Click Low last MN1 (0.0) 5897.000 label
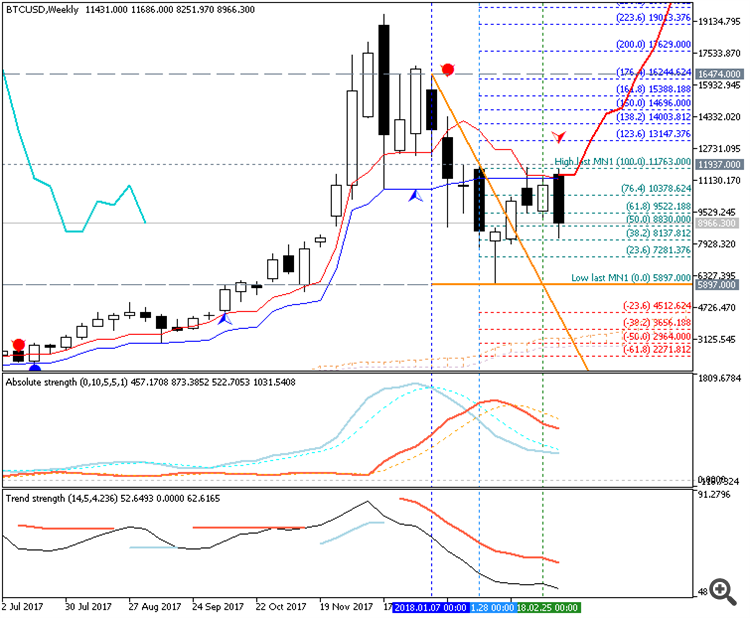750x618 pixels. pyautogui.click(x=631, y=277)
